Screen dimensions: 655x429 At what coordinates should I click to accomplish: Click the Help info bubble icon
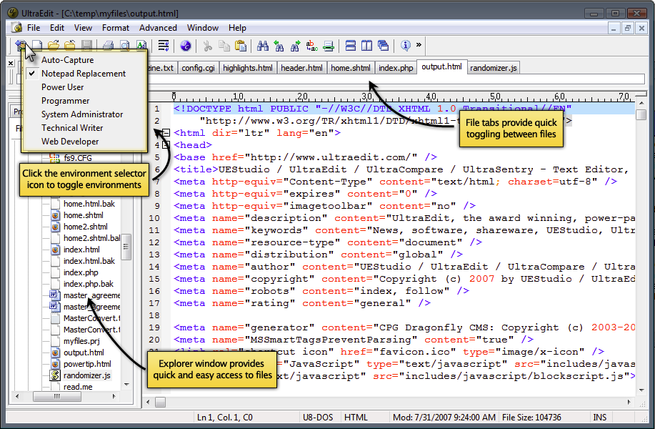coord(405,46)
